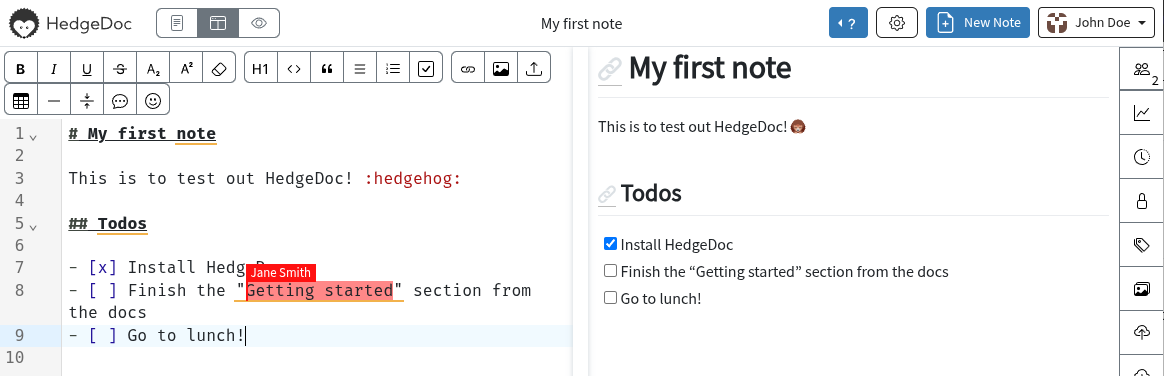Insert an ordered list

pyautogui.click(x=393, y=69)
